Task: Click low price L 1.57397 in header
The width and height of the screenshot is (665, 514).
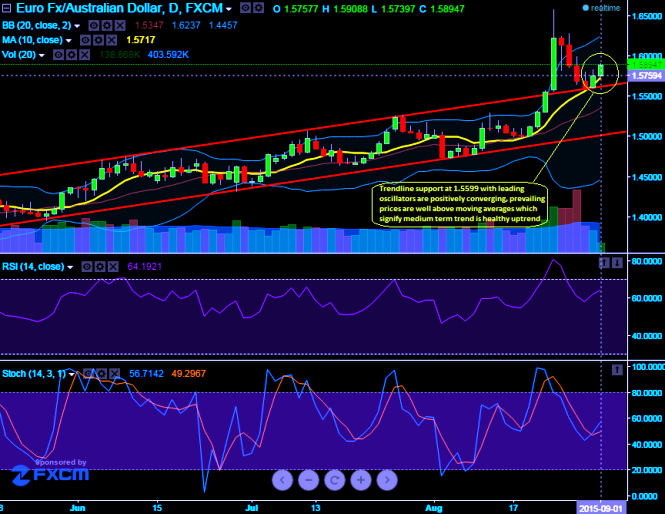Action: click(393, 9)
